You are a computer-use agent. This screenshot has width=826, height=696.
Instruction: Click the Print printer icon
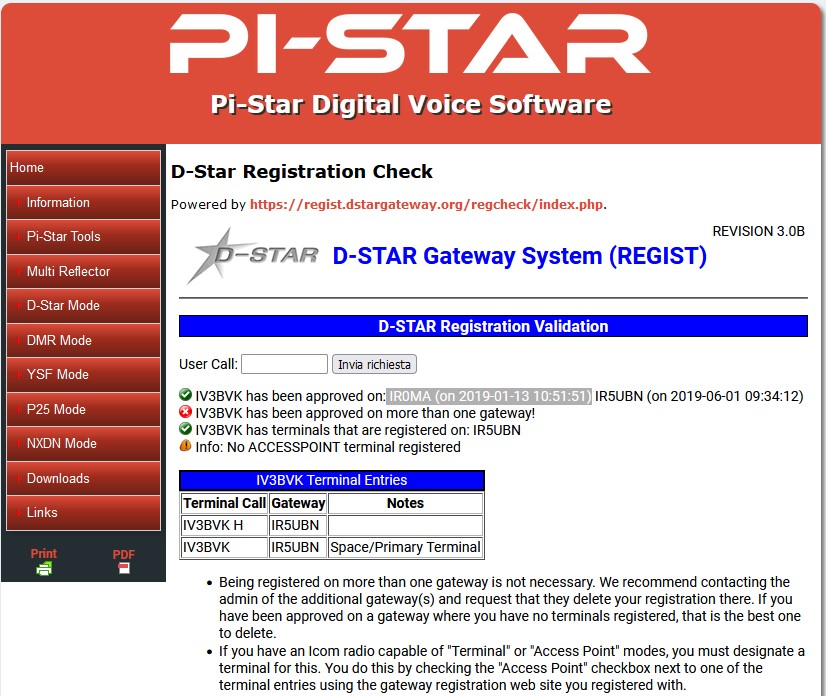click(44, 568)
